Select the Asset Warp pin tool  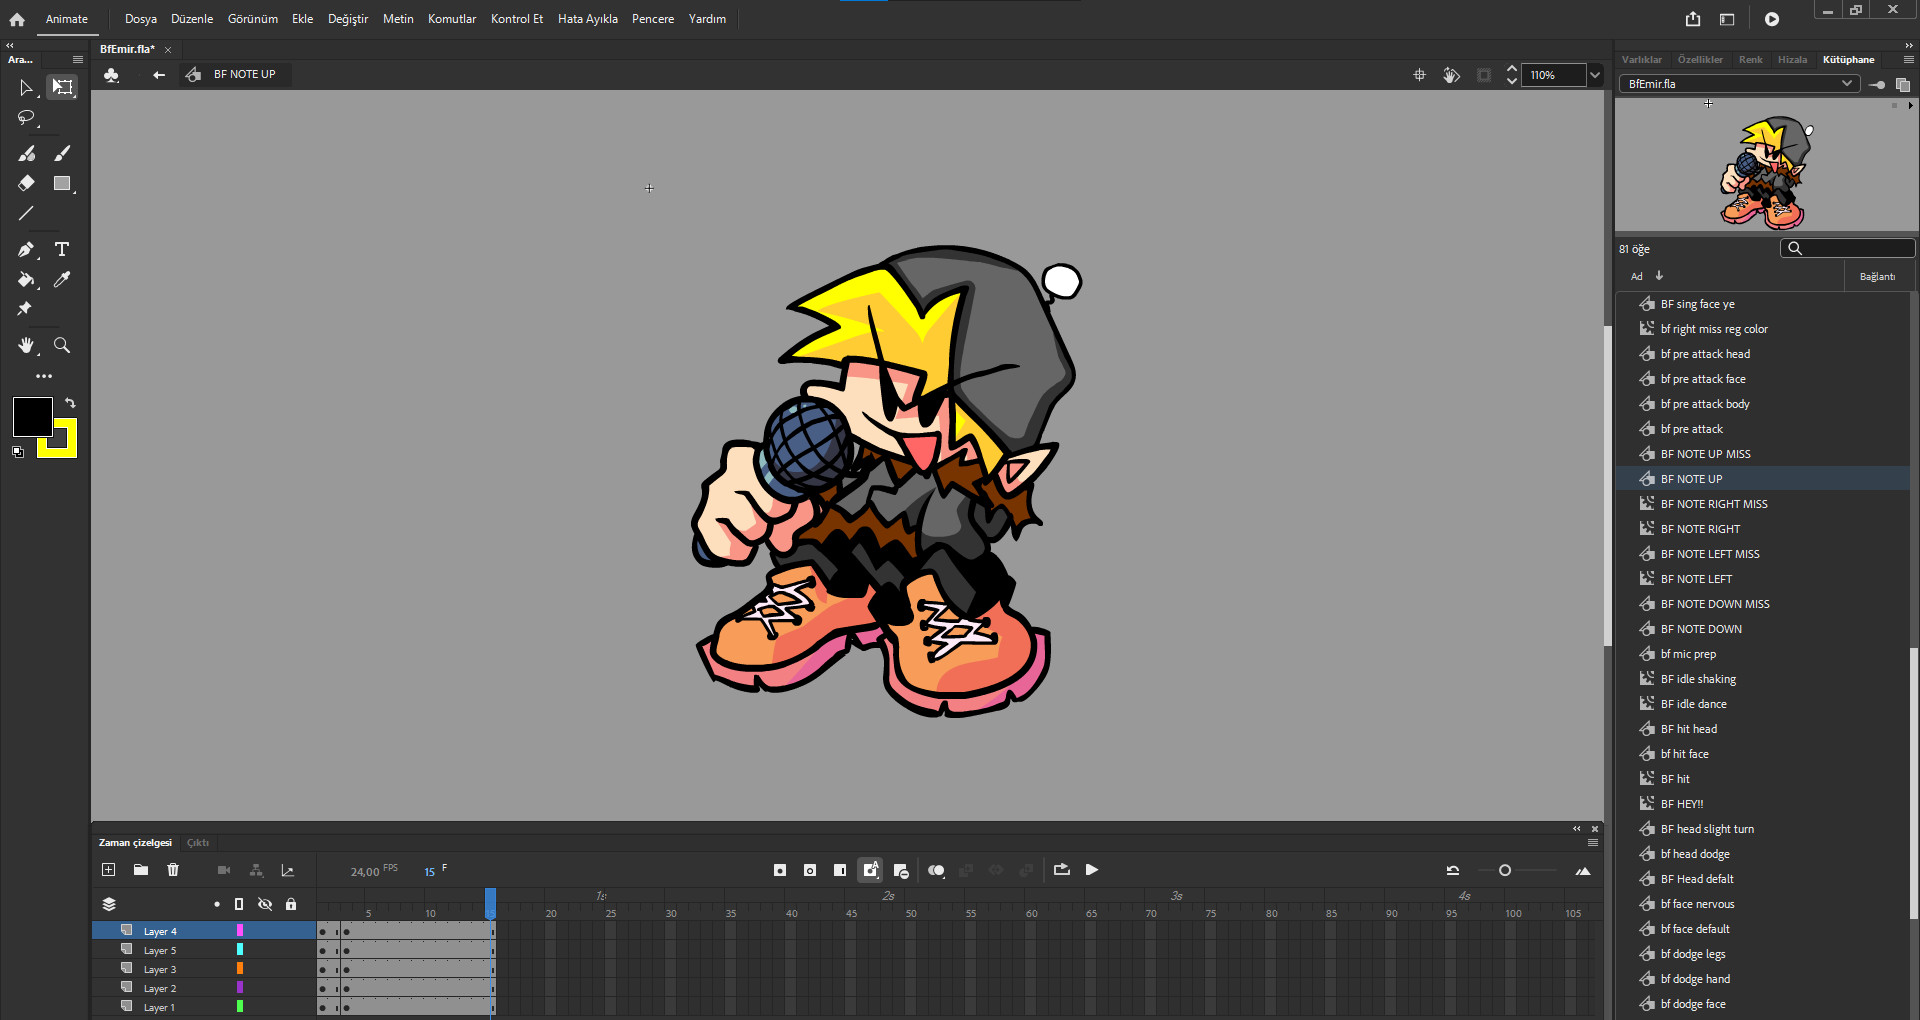(x=25, y=309)
